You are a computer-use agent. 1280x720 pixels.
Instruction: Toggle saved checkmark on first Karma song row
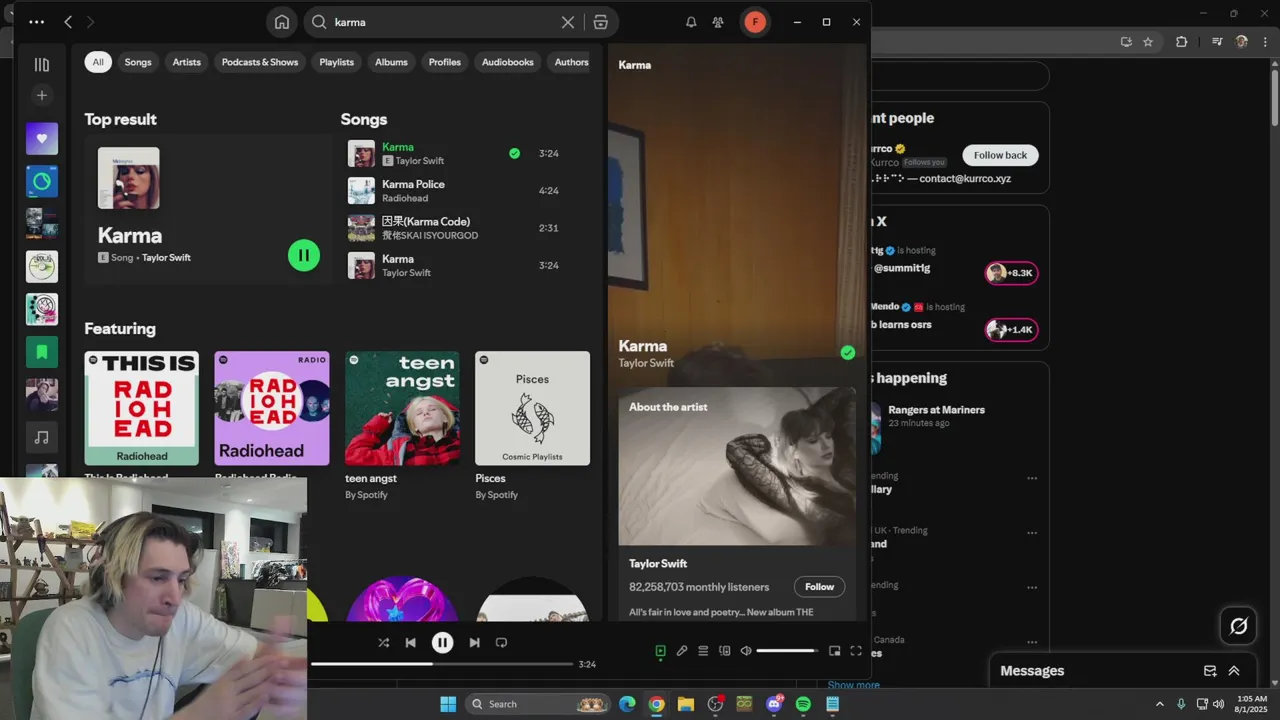[x=514, y=154]
